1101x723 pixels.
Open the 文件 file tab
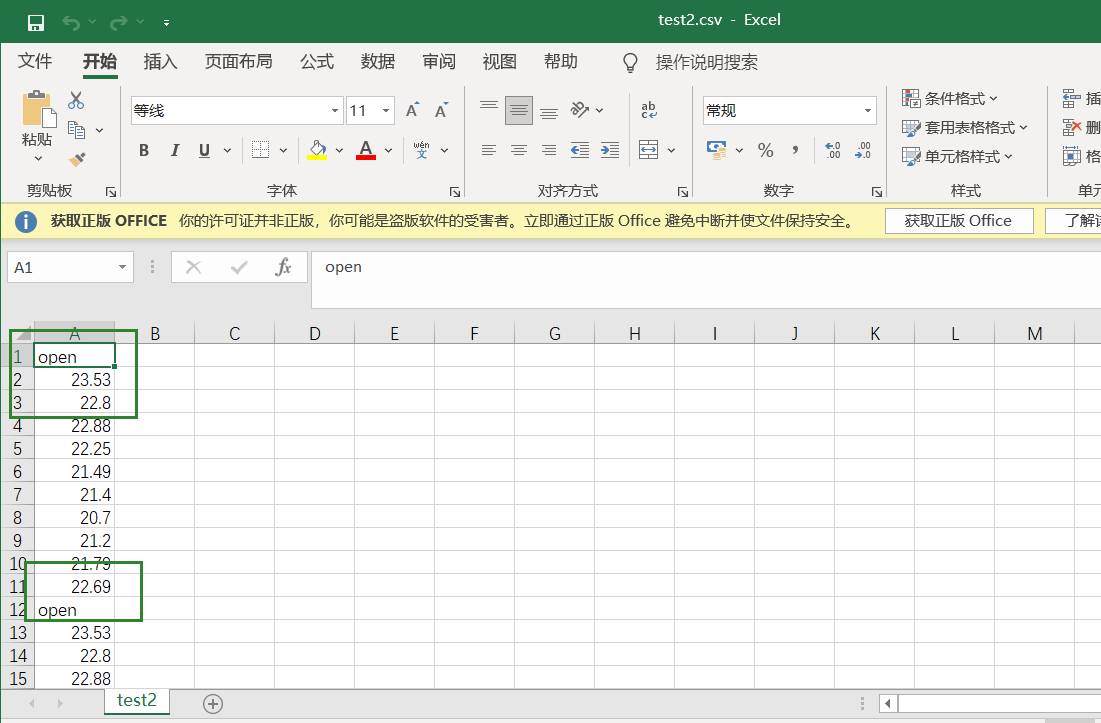coord(35,62)
